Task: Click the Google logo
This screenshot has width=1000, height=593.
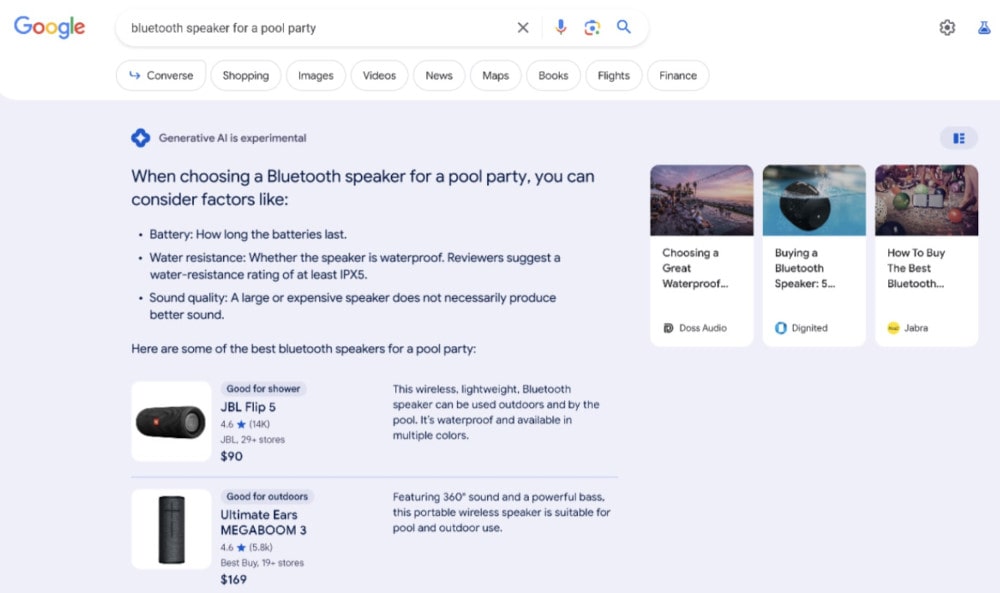Action: coord(48,28)
